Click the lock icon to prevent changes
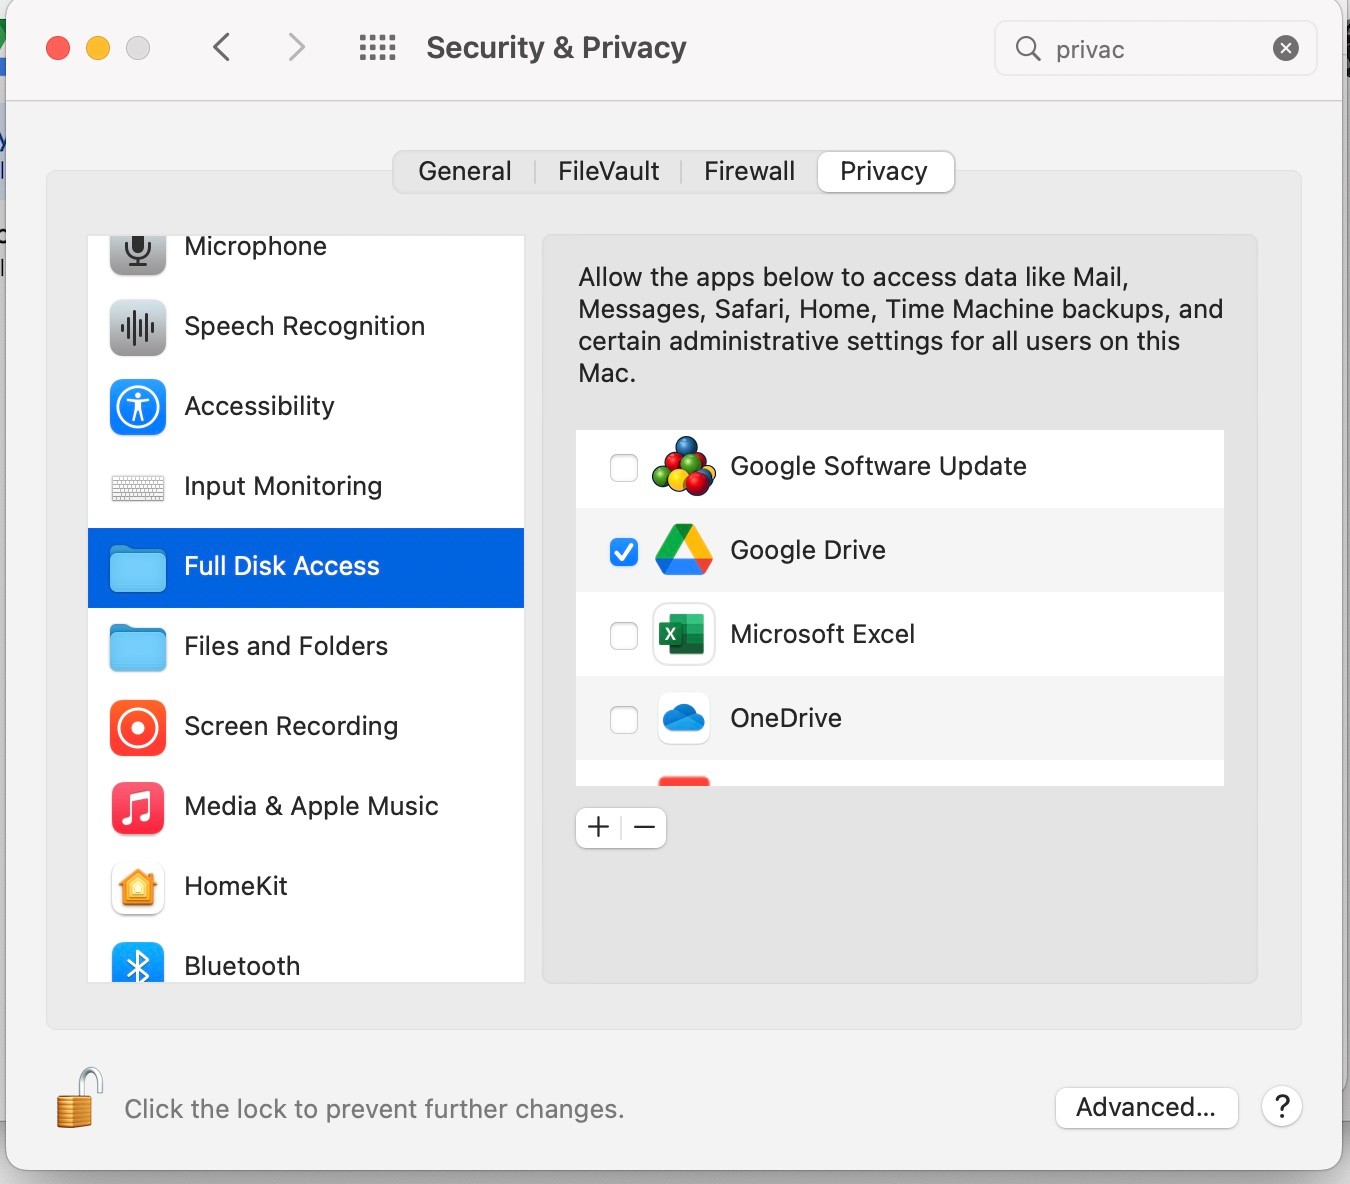The height and width of the screenshot is (1184, 1350). click(79, 1098)
